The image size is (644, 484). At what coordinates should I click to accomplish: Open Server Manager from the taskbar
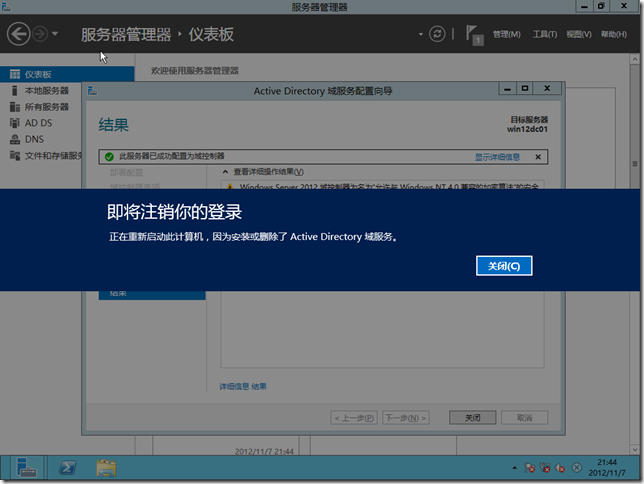tap(26, 468)
